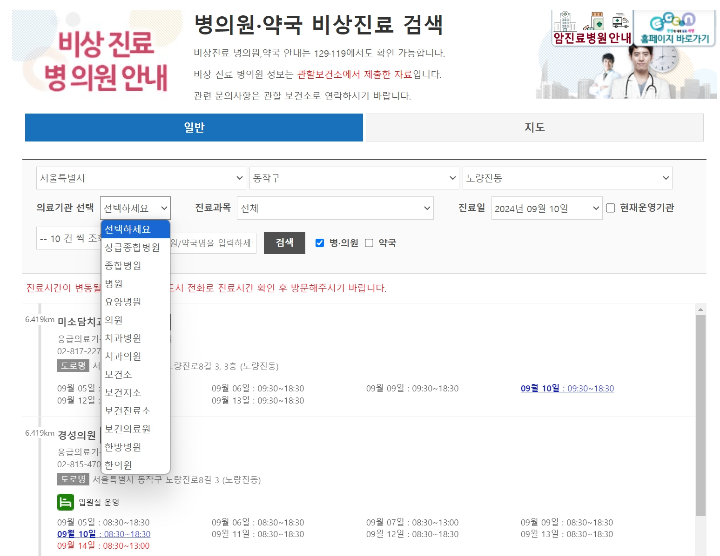Pick 치과의원 from the options
This screenshot has width=720, height=556.
135,356
